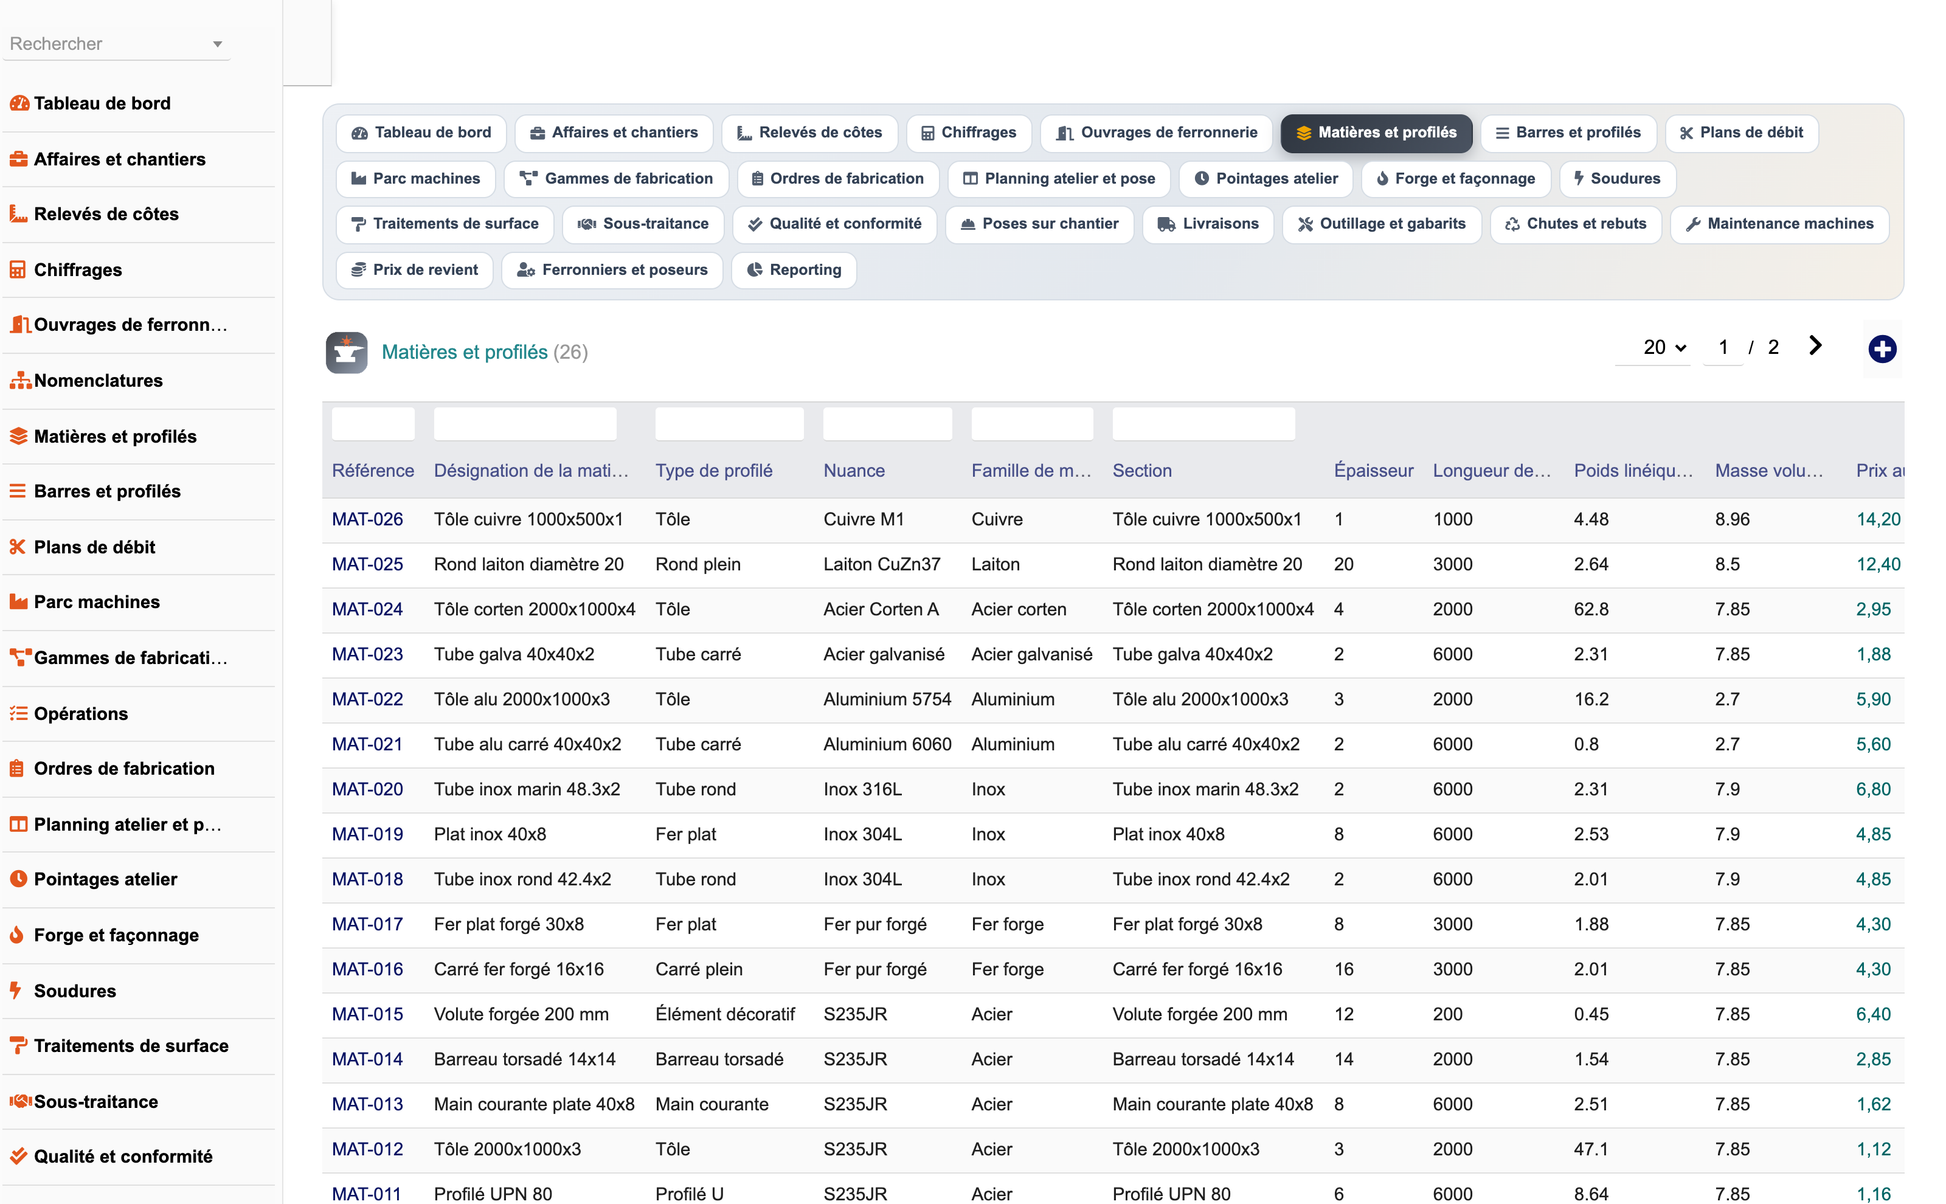Open the Planning atelier et pose tab
The width and height of the screenshot is (1946, 1204).
(x=1059, y=179)
